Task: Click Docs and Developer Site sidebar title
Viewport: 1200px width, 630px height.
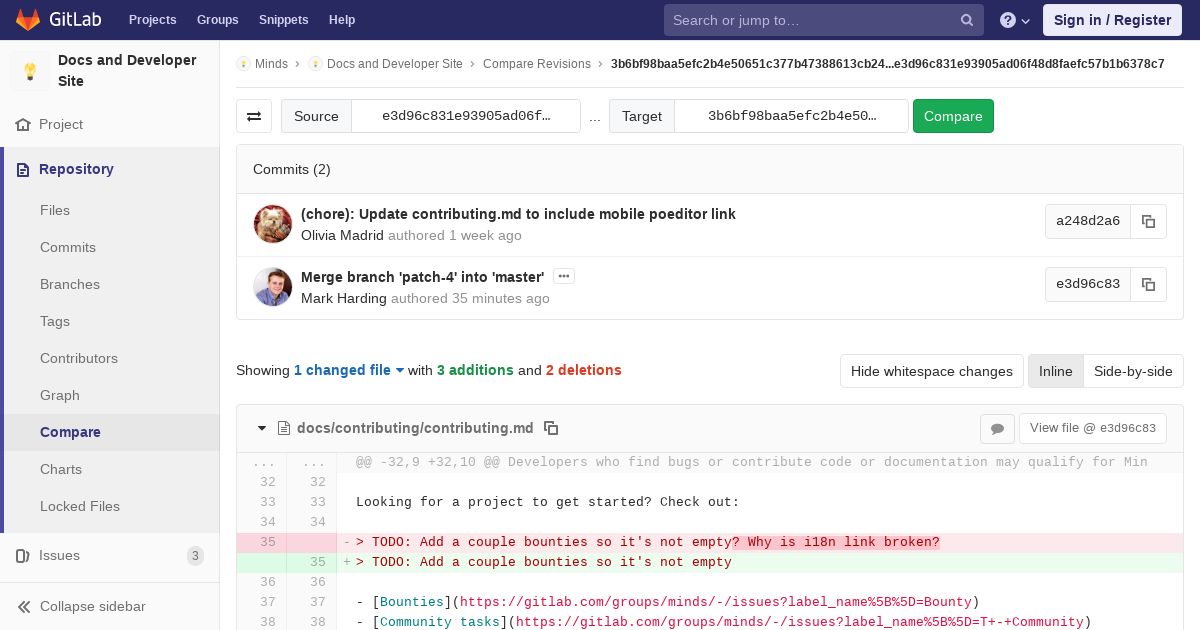Action: click(x=127, y=71)
